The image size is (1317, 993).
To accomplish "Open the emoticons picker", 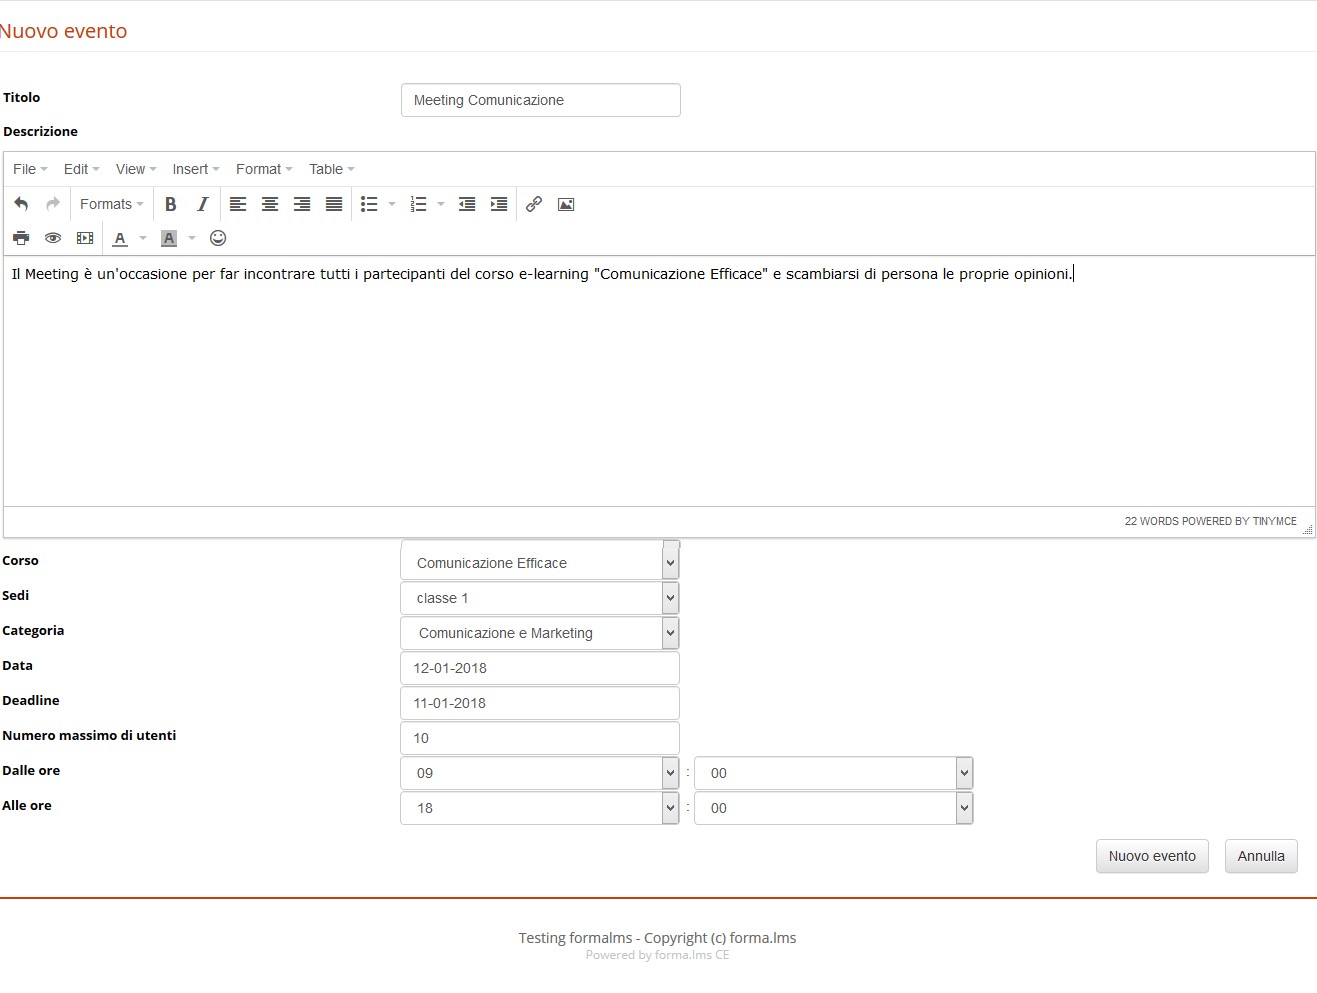I will (218, 238).
